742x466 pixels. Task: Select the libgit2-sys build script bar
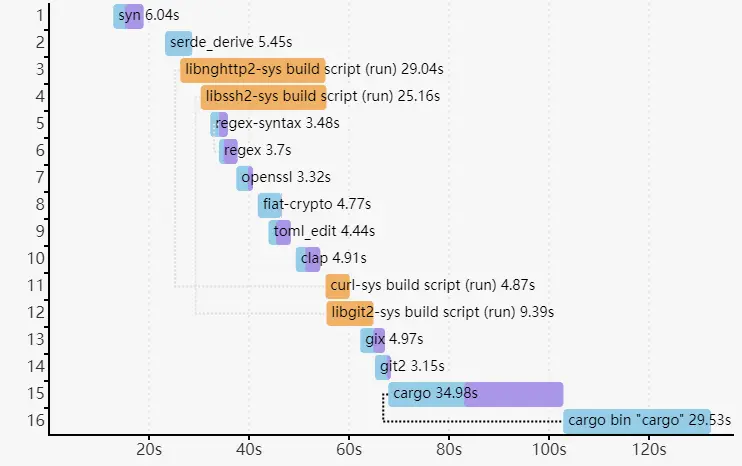350,313
